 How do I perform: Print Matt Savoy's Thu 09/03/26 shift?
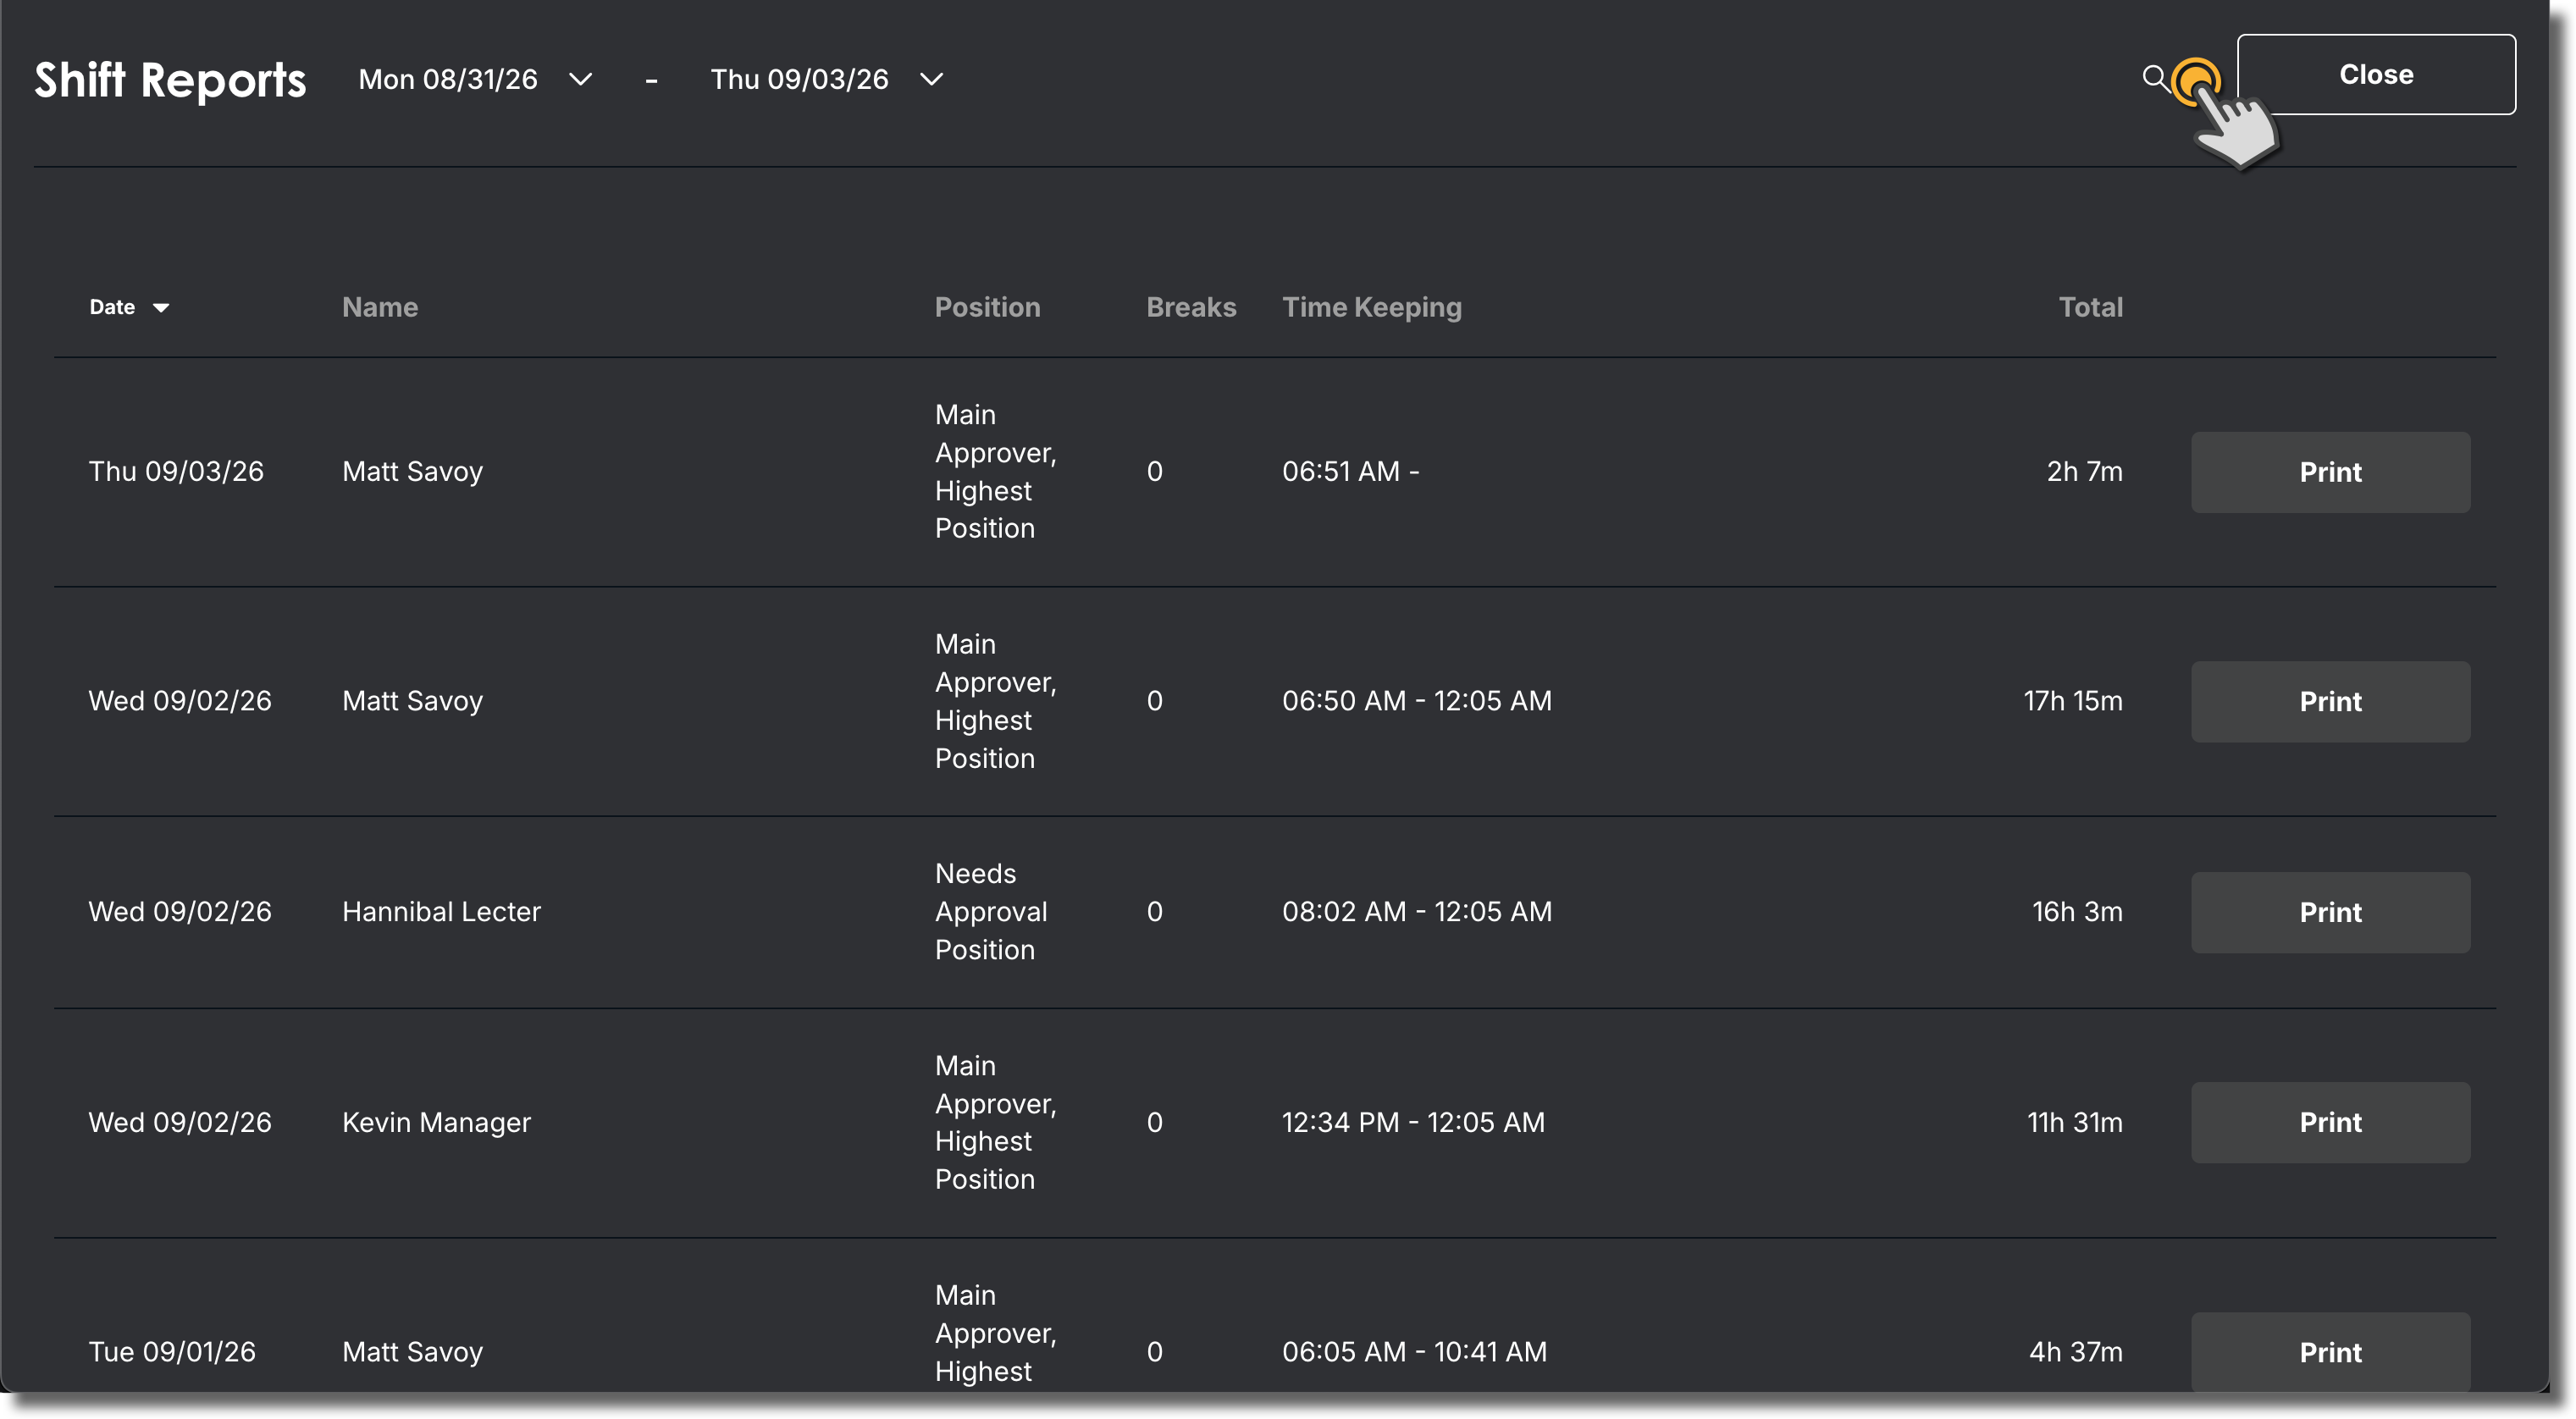(2330, 472)
